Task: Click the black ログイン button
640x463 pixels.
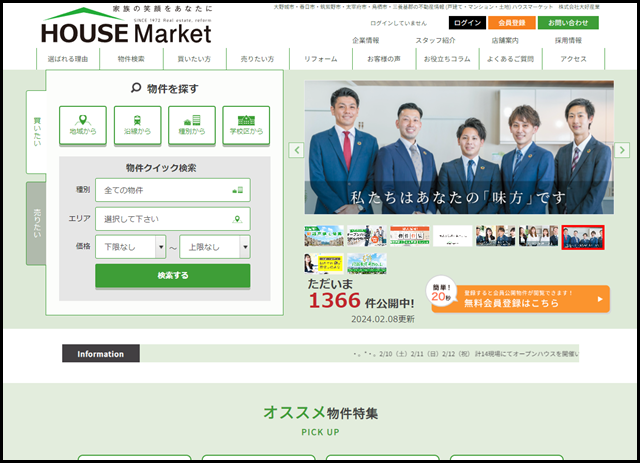Action: coord(467,23)
